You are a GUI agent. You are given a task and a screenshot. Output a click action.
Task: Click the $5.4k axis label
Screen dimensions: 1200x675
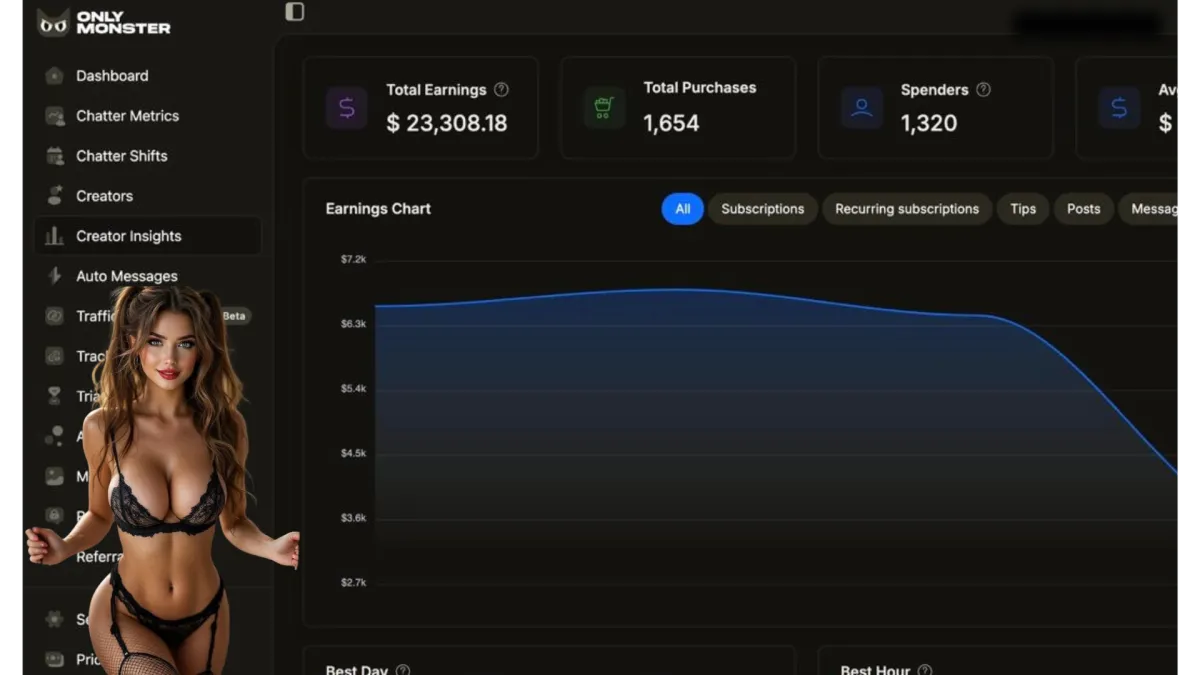(x=354, y=388)
